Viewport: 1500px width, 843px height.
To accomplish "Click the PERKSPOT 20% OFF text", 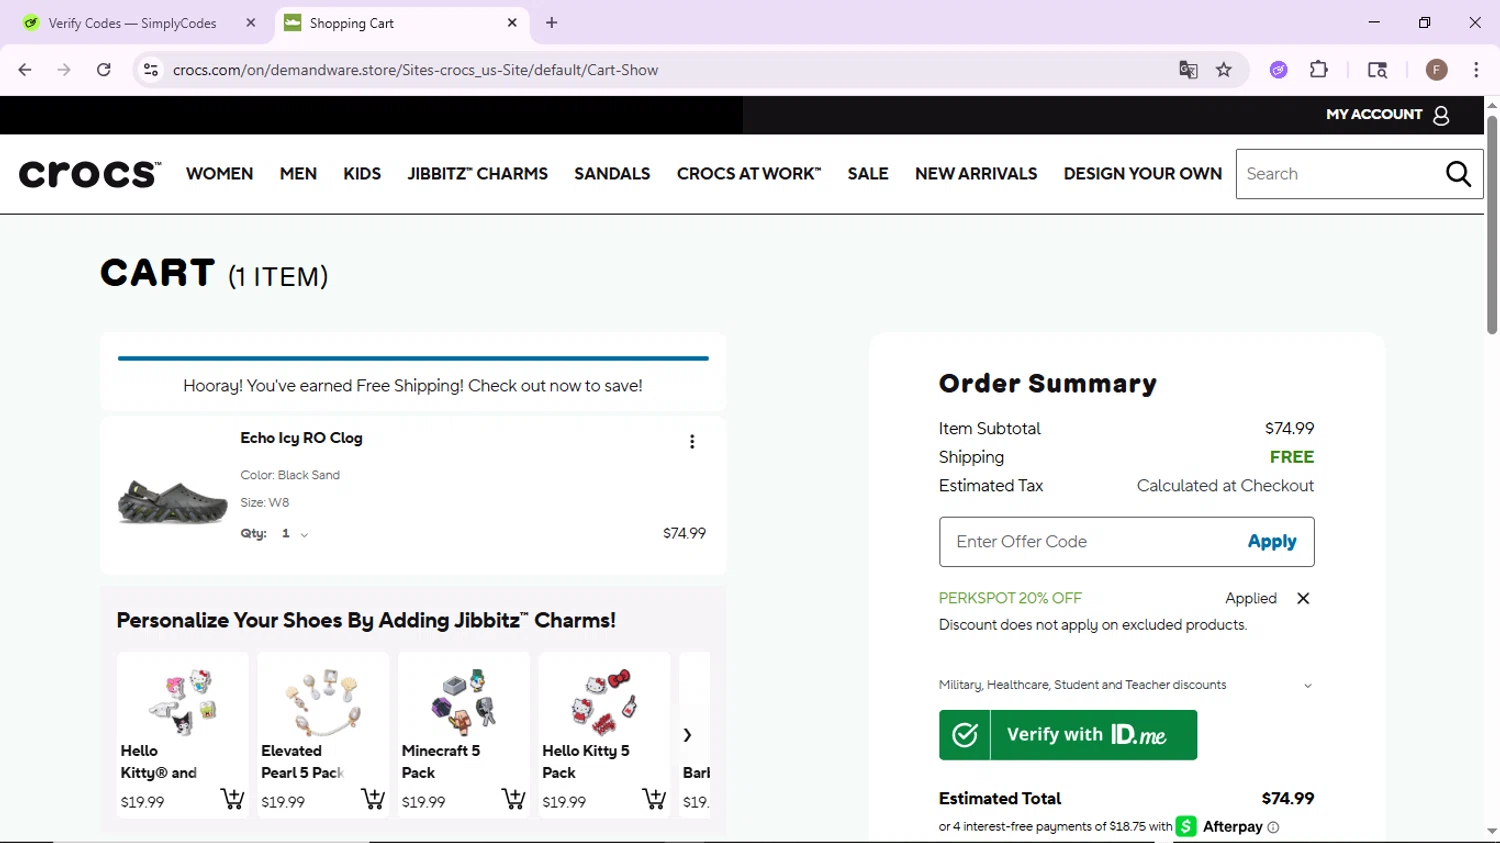I will point(1010,598).
